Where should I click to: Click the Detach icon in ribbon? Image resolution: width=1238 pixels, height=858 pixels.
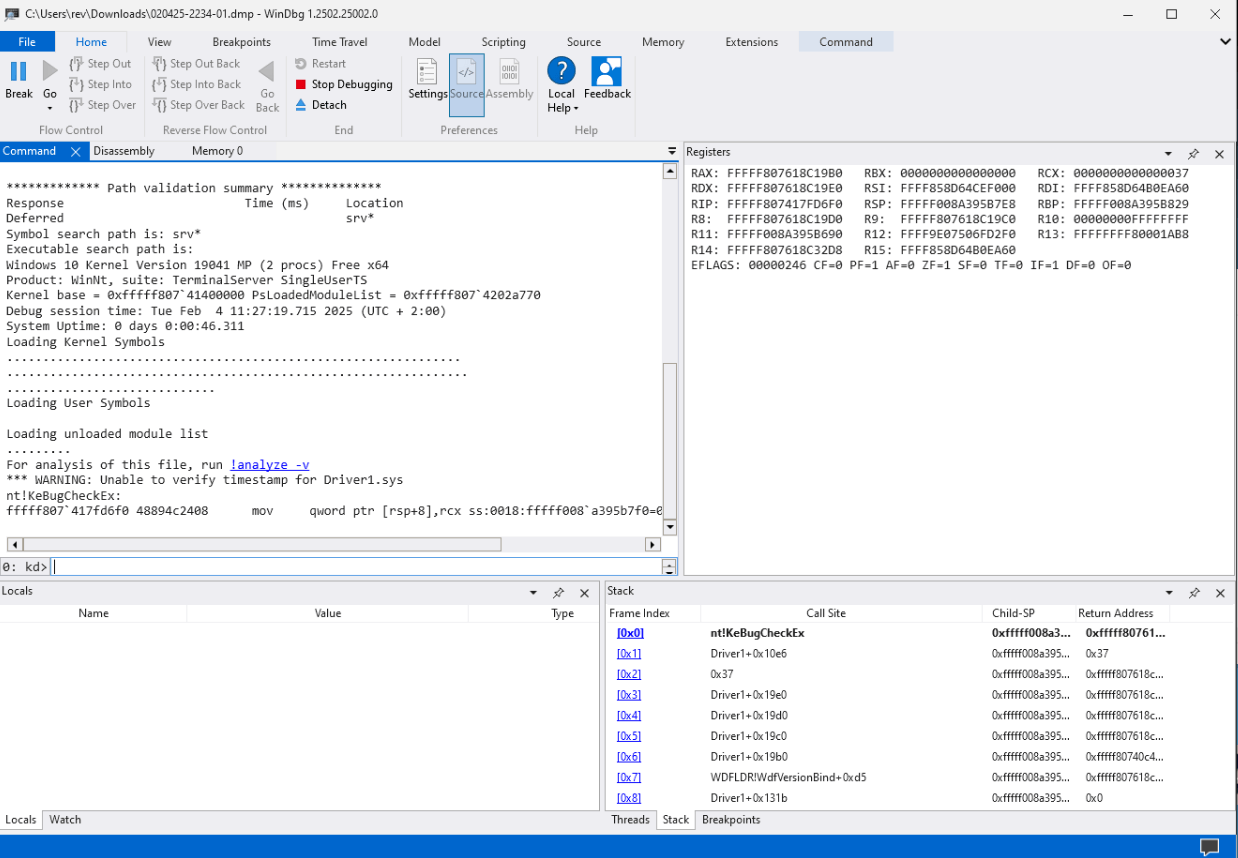coord(301,105)
